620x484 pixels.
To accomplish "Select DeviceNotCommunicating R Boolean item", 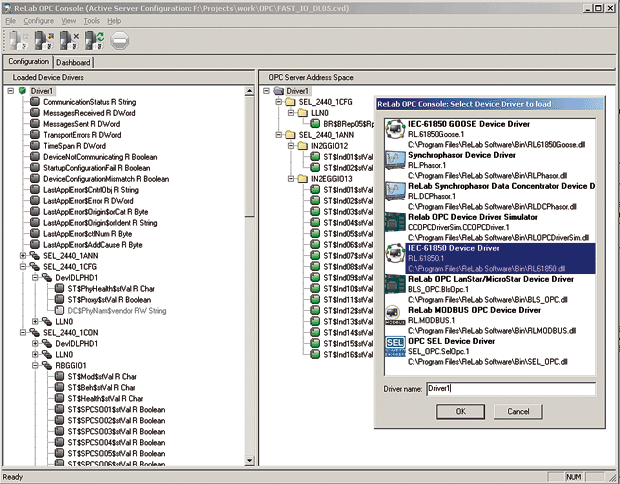I will (x=100, y=157).
